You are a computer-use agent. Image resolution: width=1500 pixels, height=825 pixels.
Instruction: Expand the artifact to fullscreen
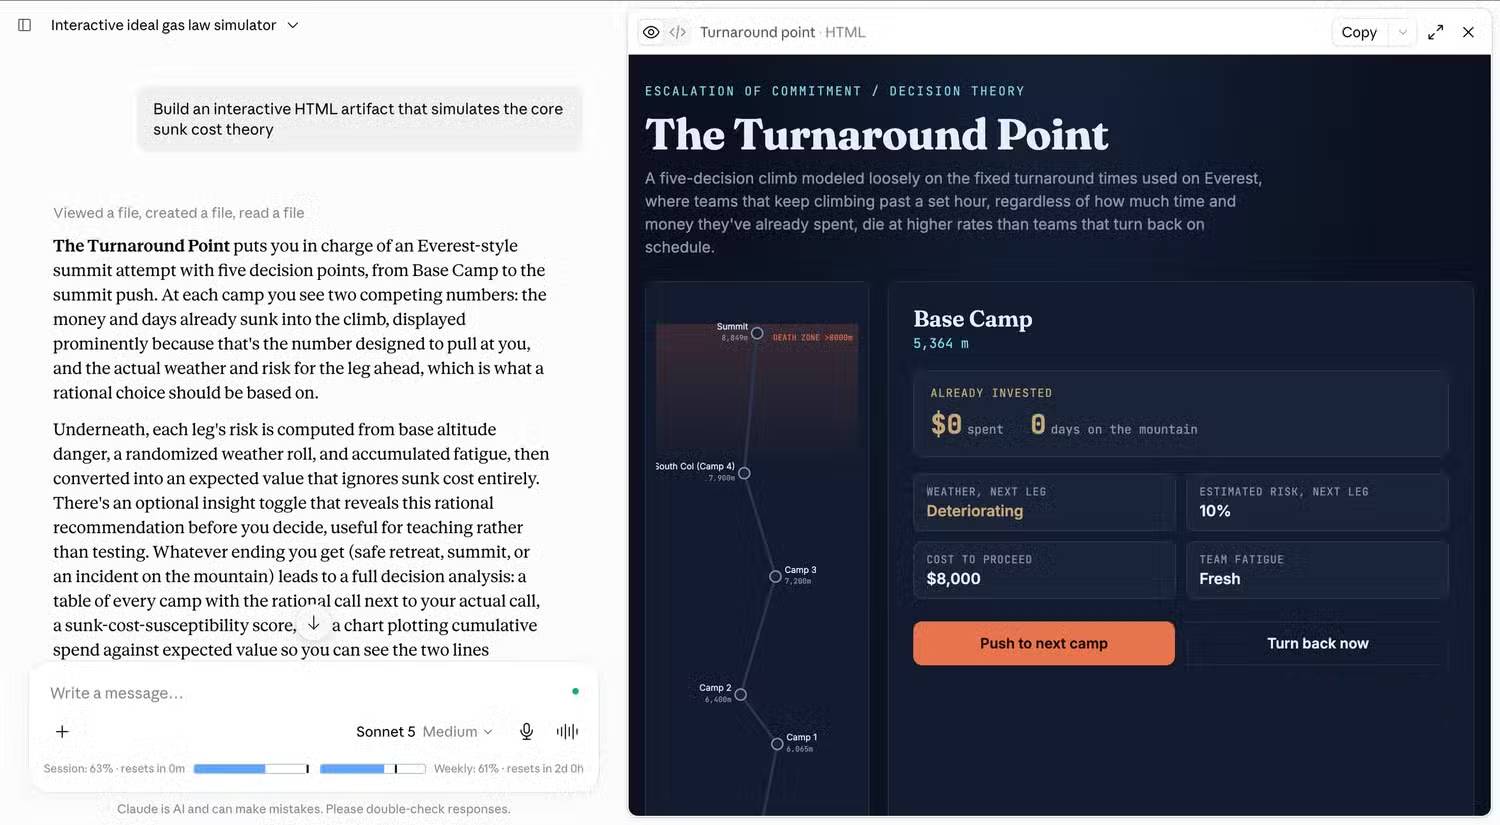tap(1436, 32)
